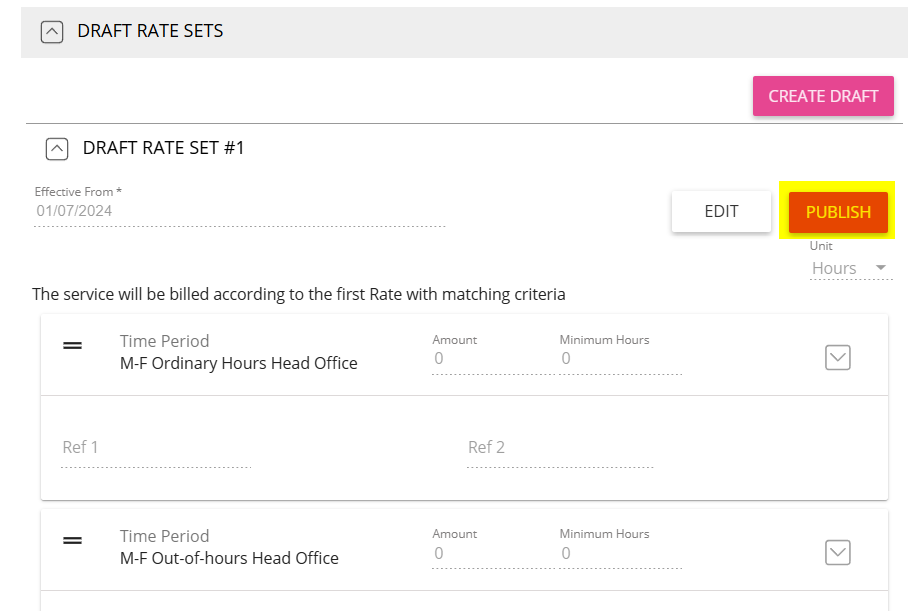The width and height of the screenshot is (921, 611).
Task: Grab the drag handle for M-F Out-of-hours
Action: tap(72, 540)
